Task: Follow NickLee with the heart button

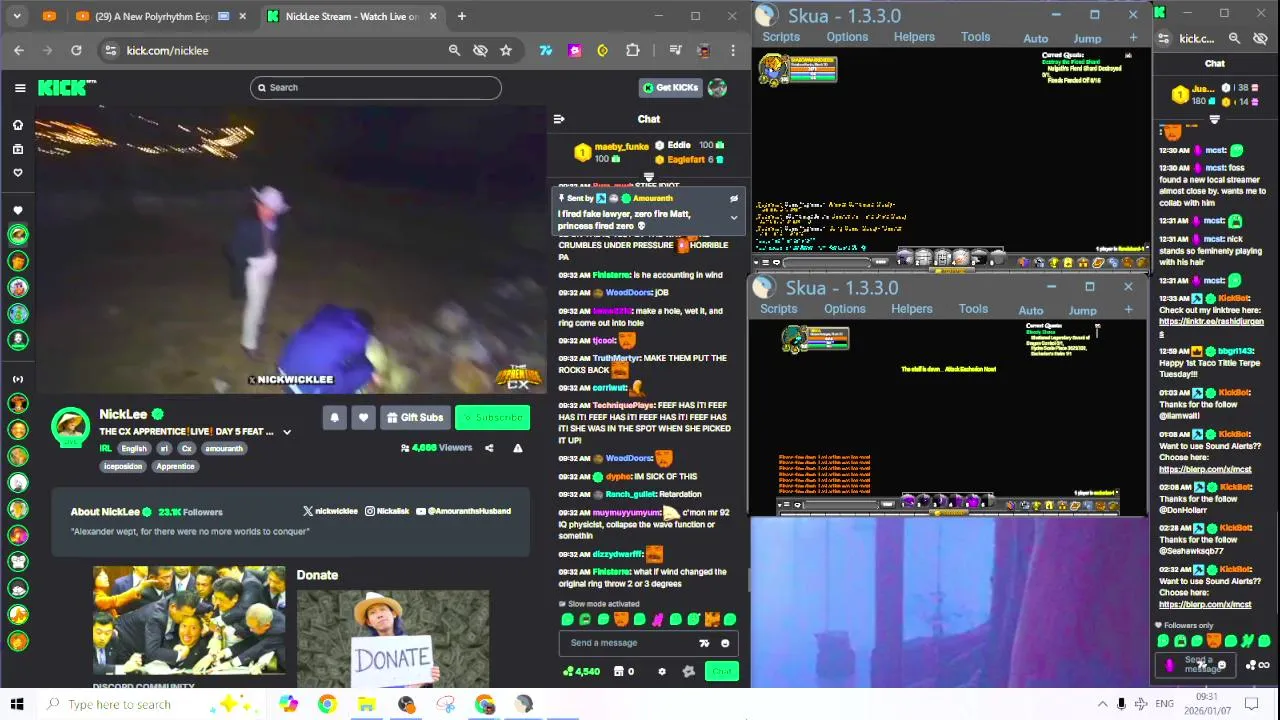Action: coord(364,418)
